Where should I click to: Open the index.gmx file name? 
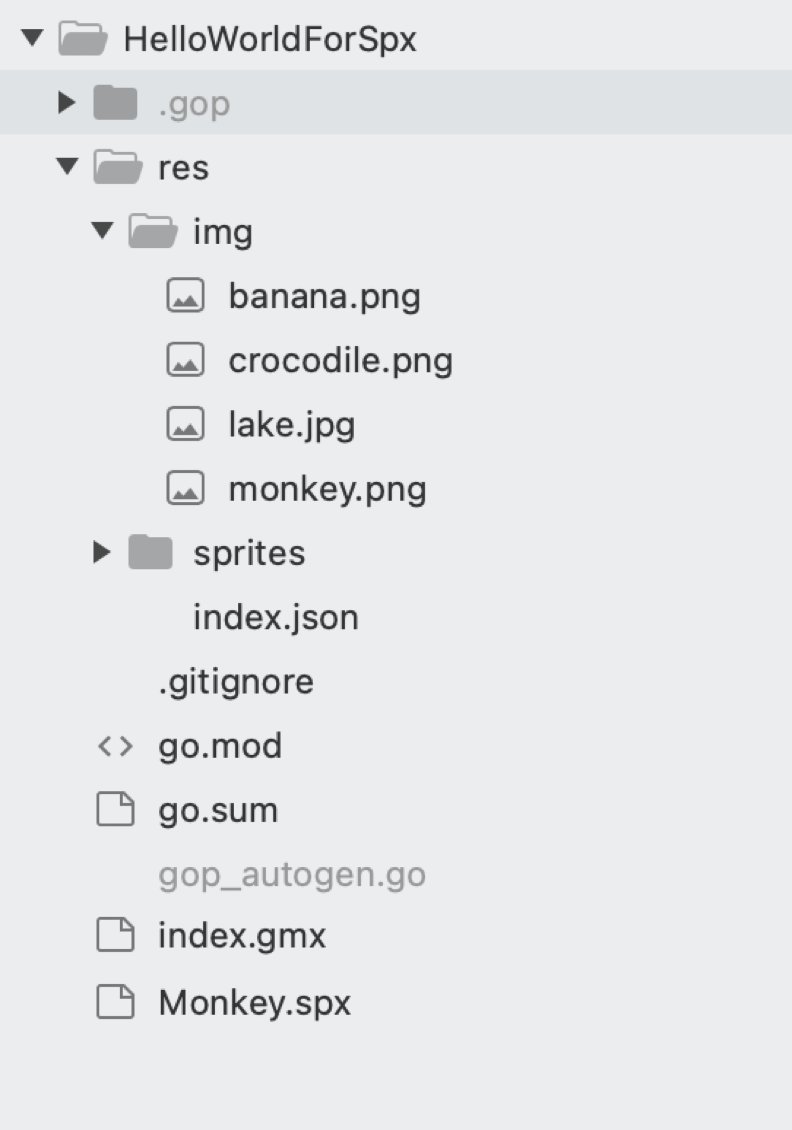coord(241,937)
